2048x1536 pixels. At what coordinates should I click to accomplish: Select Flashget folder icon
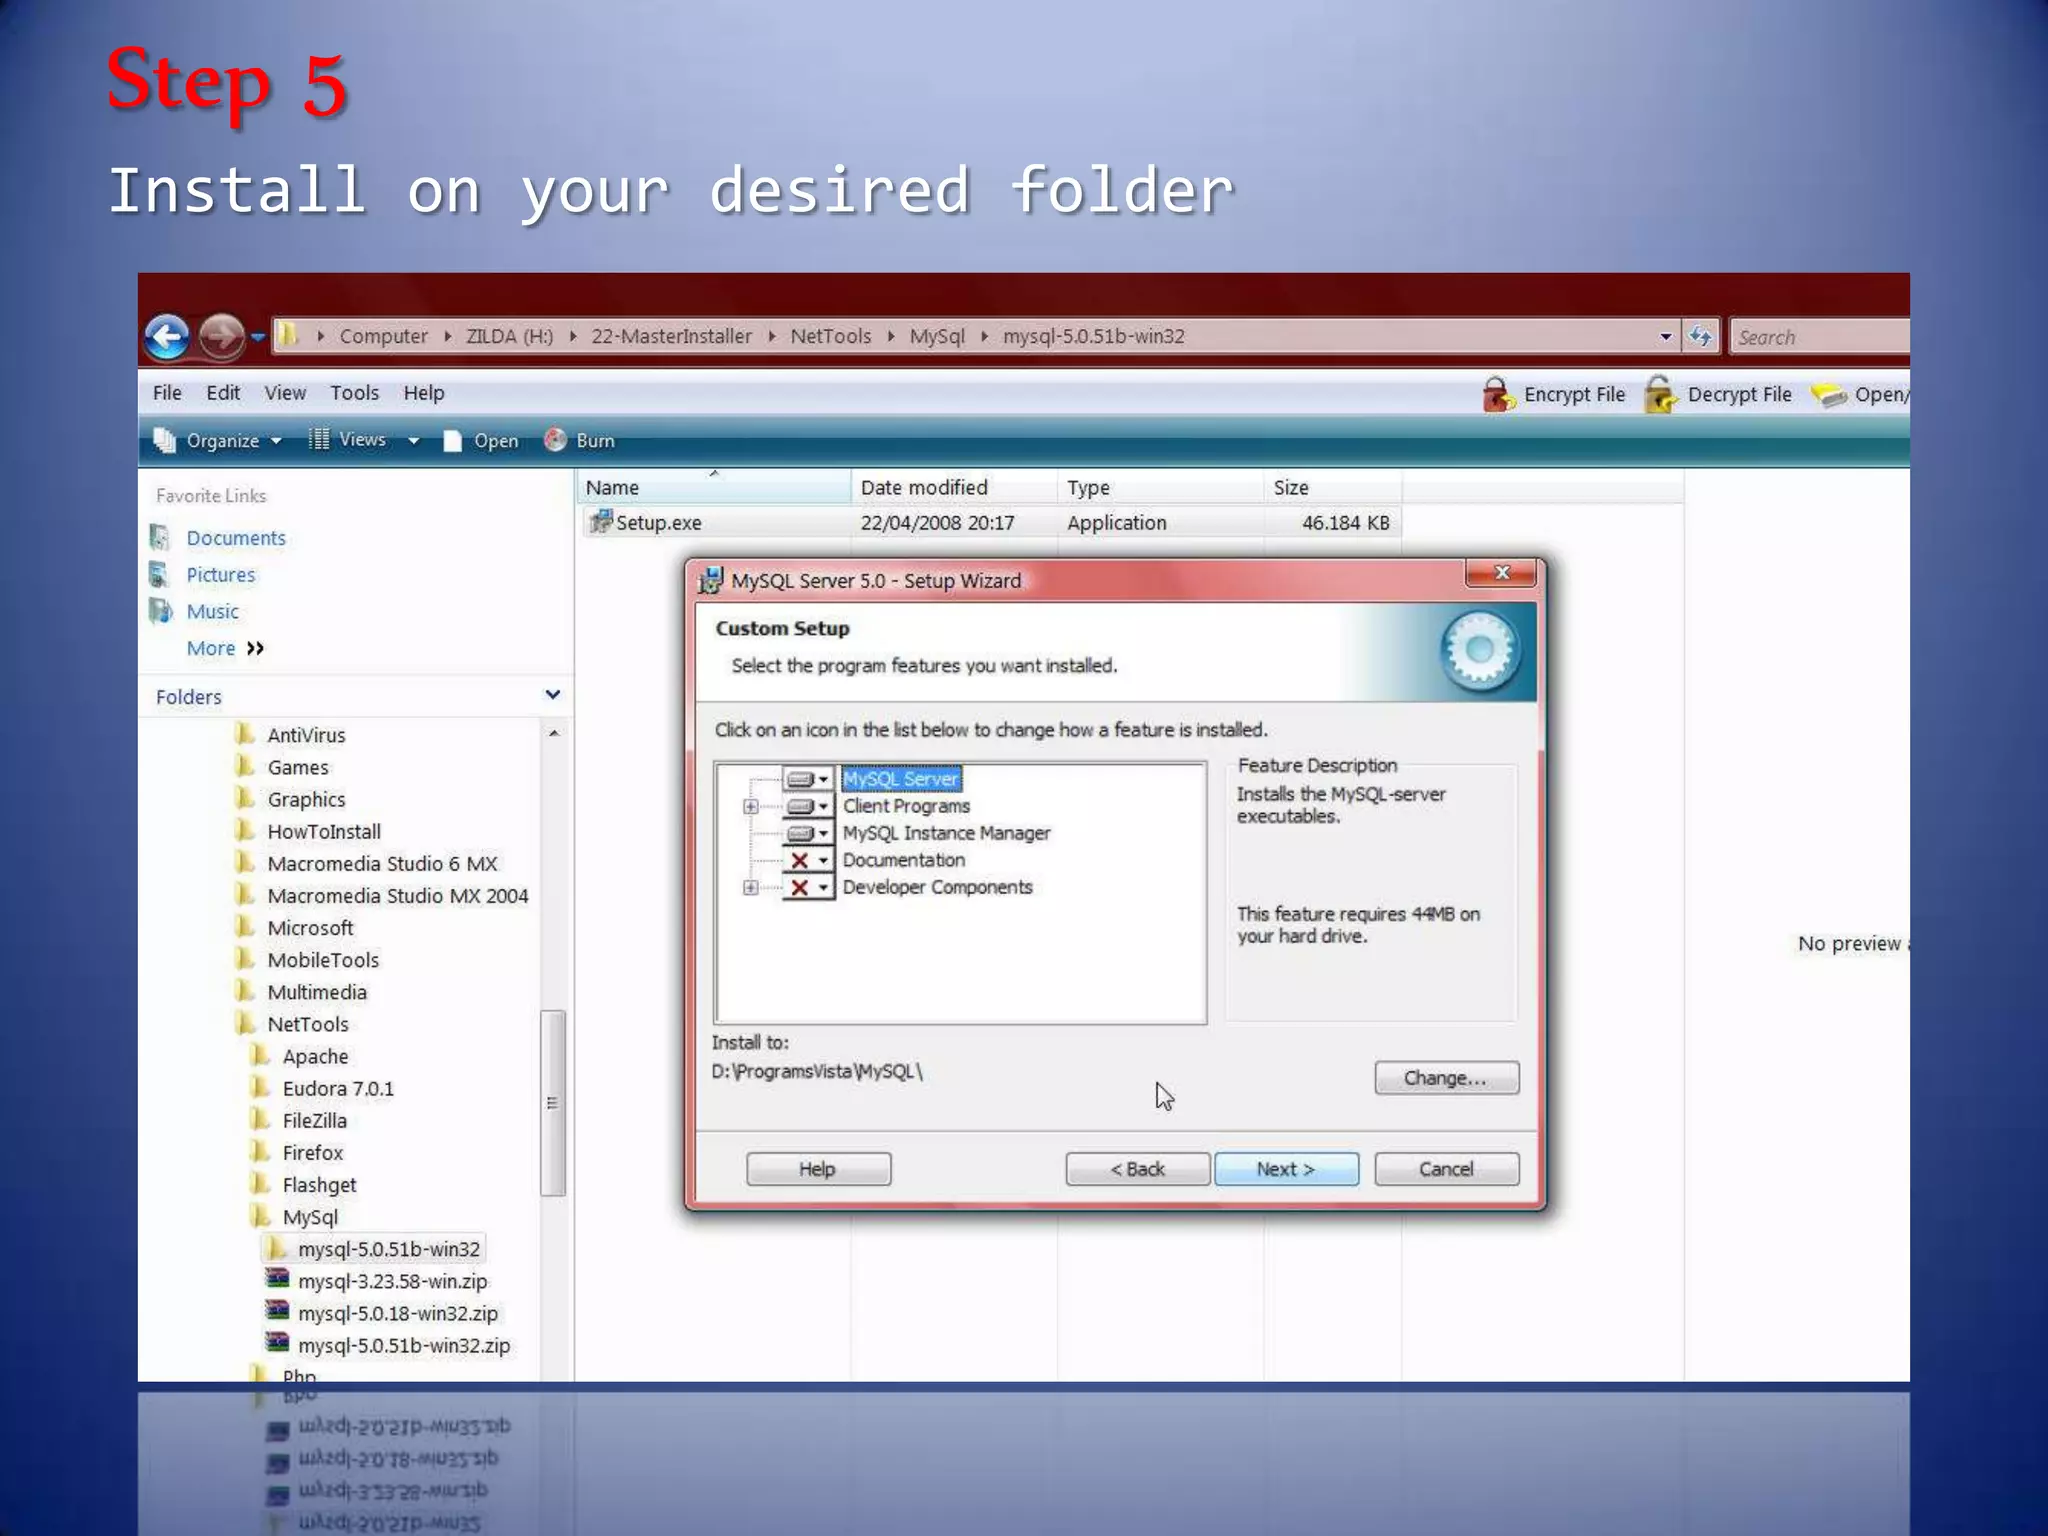coord(260,1183)
